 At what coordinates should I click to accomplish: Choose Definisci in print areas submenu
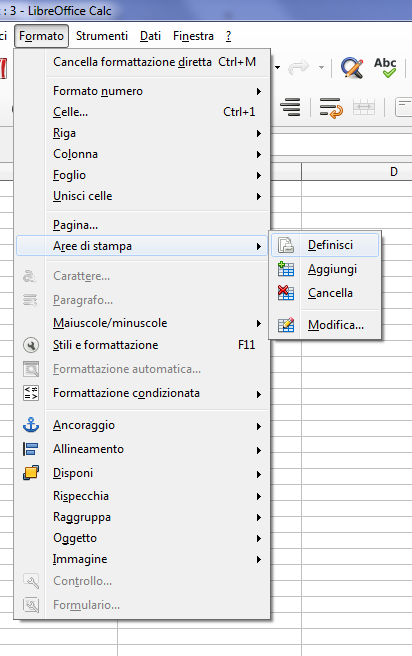(325, 245)
